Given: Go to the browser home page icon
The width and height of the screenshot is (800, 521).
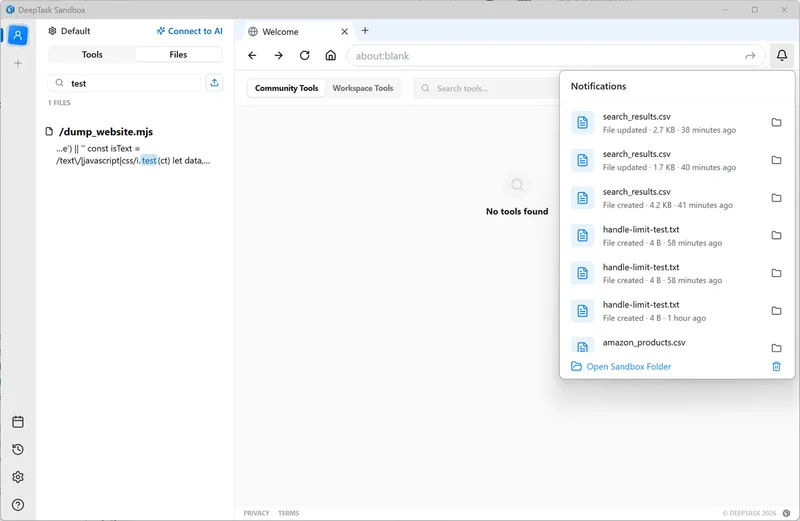Looking at the screenshot, I should [331, 56].
